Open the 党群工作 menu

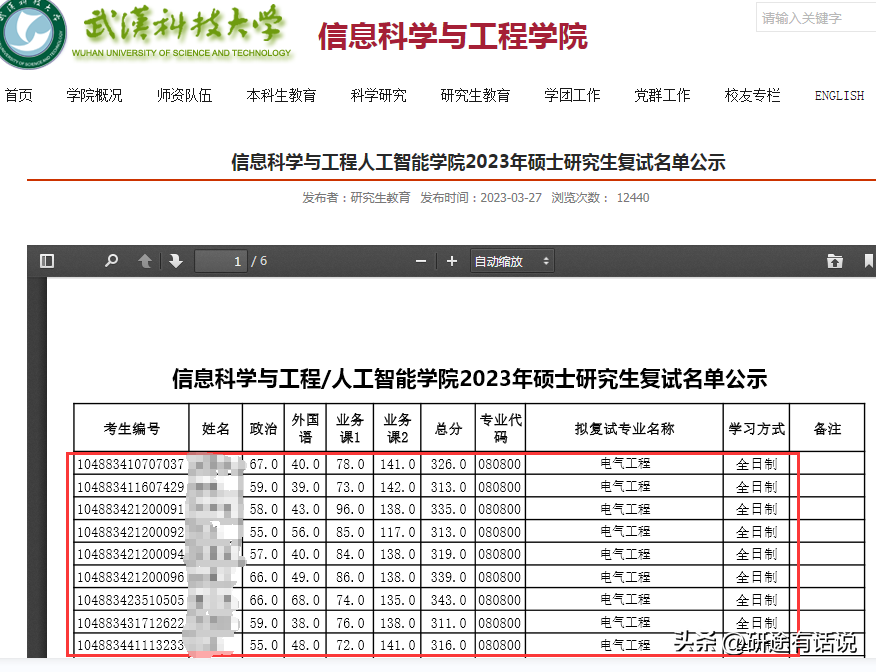662,96
